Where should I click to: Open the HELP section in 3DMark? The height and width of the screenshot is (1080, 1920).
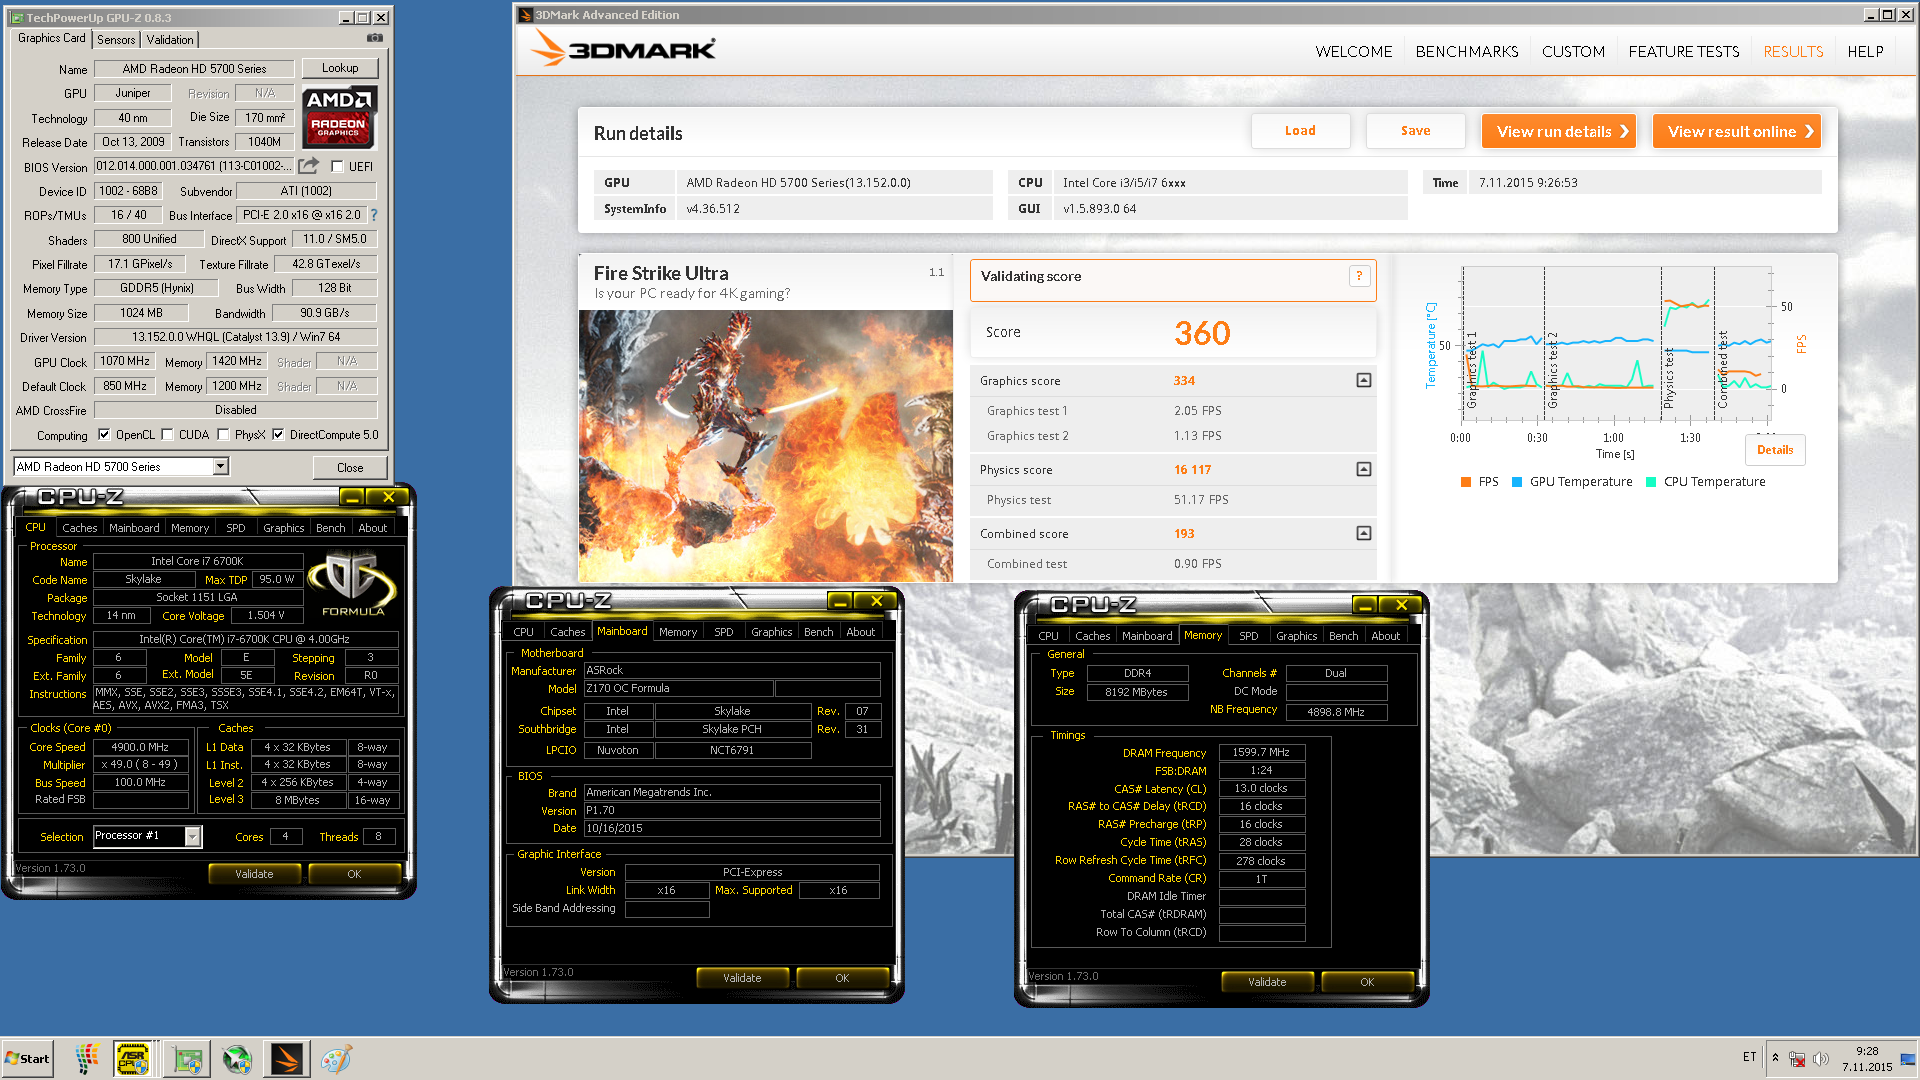click(1865, 52)
